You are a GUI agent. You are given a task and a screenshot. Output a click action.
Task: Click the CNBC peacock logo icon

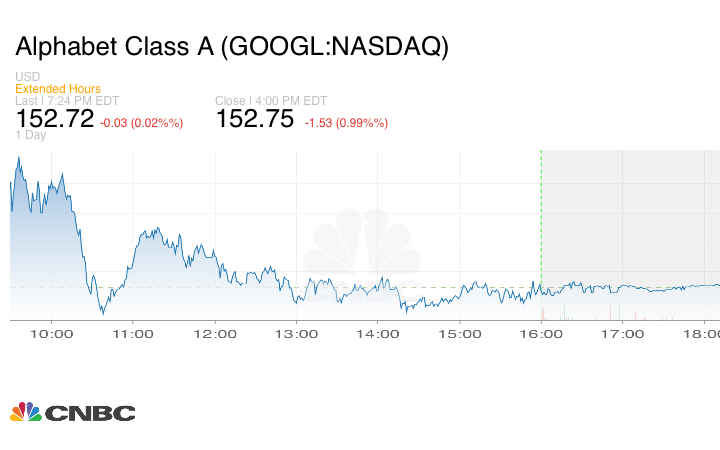click(25, 412)
